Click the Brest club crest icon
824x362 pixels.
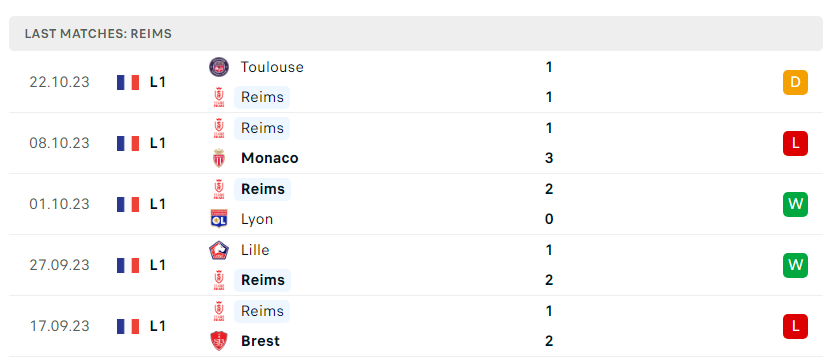(219, 341)
